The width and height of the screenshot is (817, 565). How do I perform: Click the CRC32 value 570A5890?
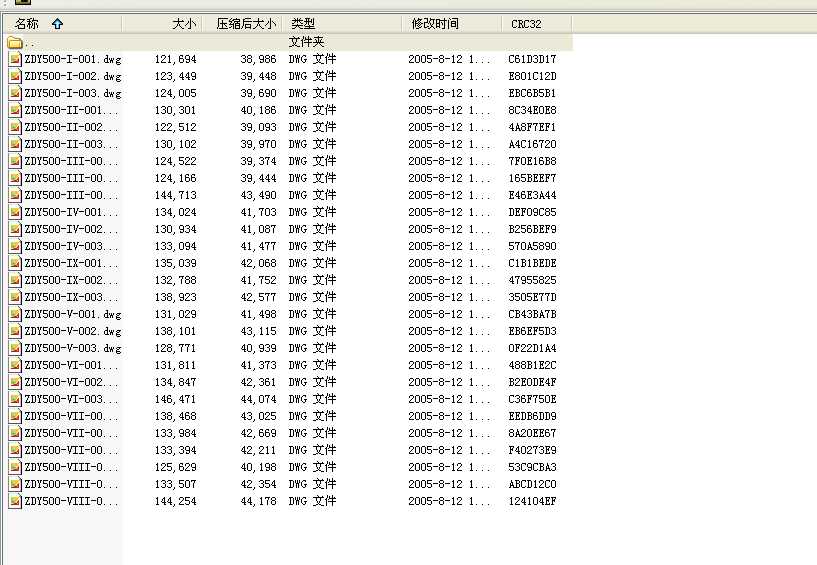[x=533, y=247]
